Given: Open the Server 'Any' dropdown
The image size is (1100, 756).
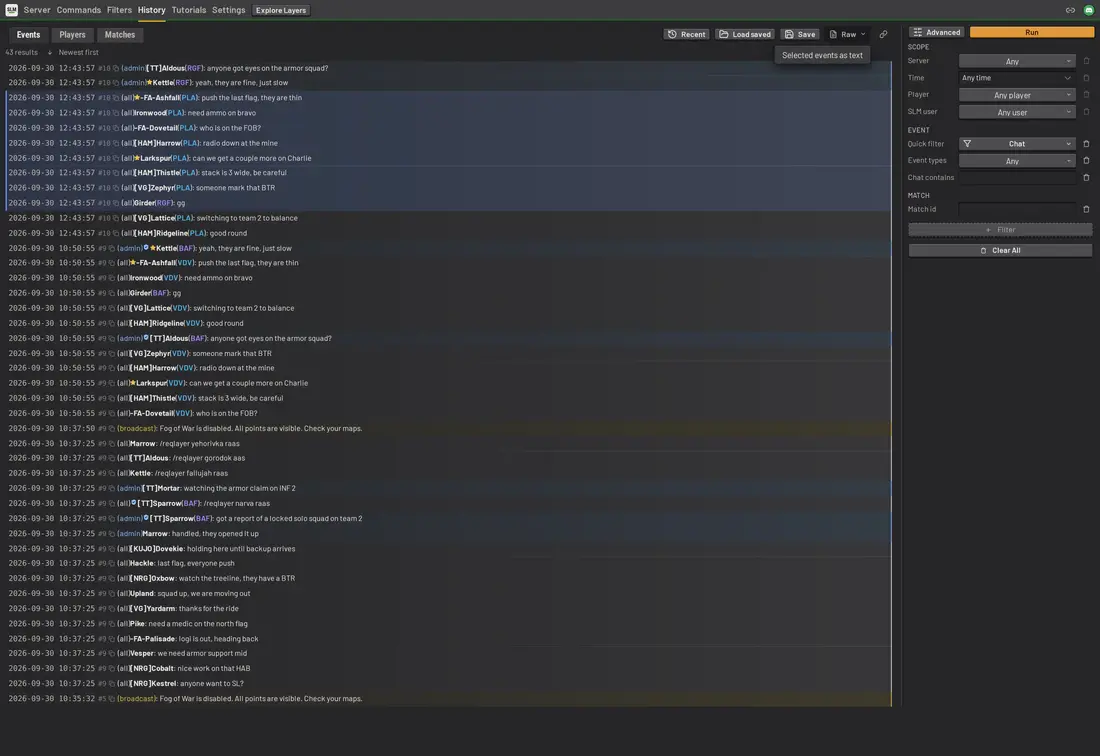Looking at the screenshot, I should (1017, 61).
